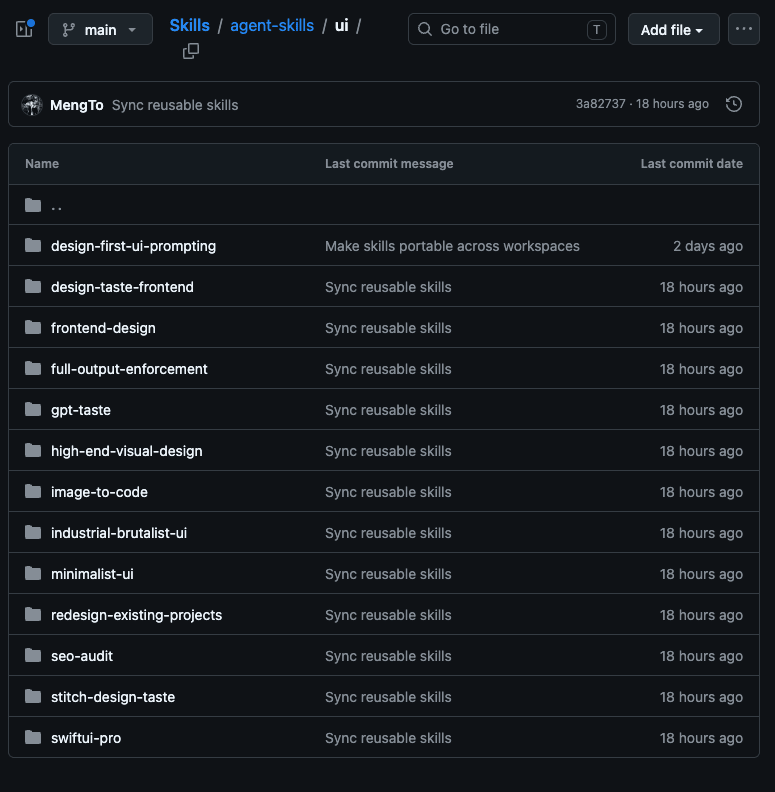Open the Add file dropdown
Image resolution: width=775 pixels, height=792 pixels.
point(673,30)
